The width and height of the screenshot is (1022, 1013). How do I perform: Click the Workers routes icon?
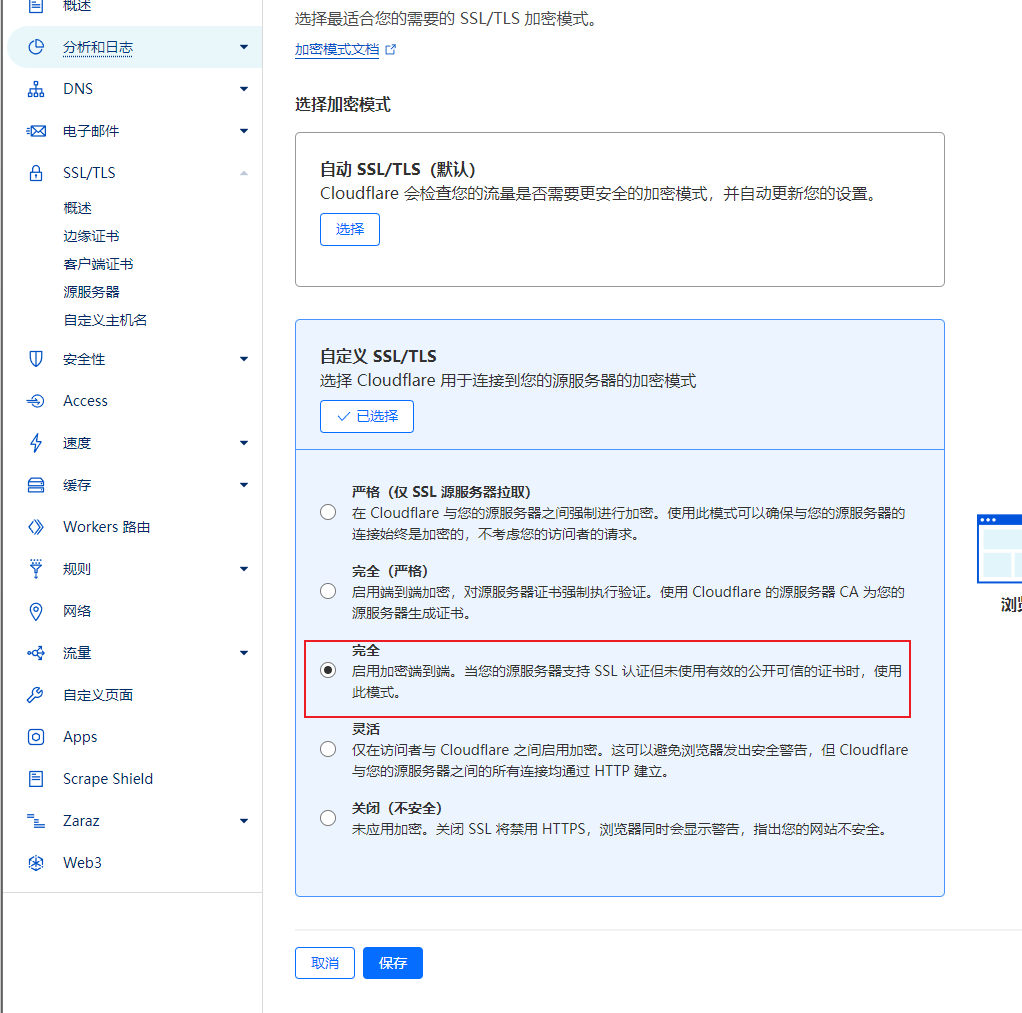tap(36, 527)
